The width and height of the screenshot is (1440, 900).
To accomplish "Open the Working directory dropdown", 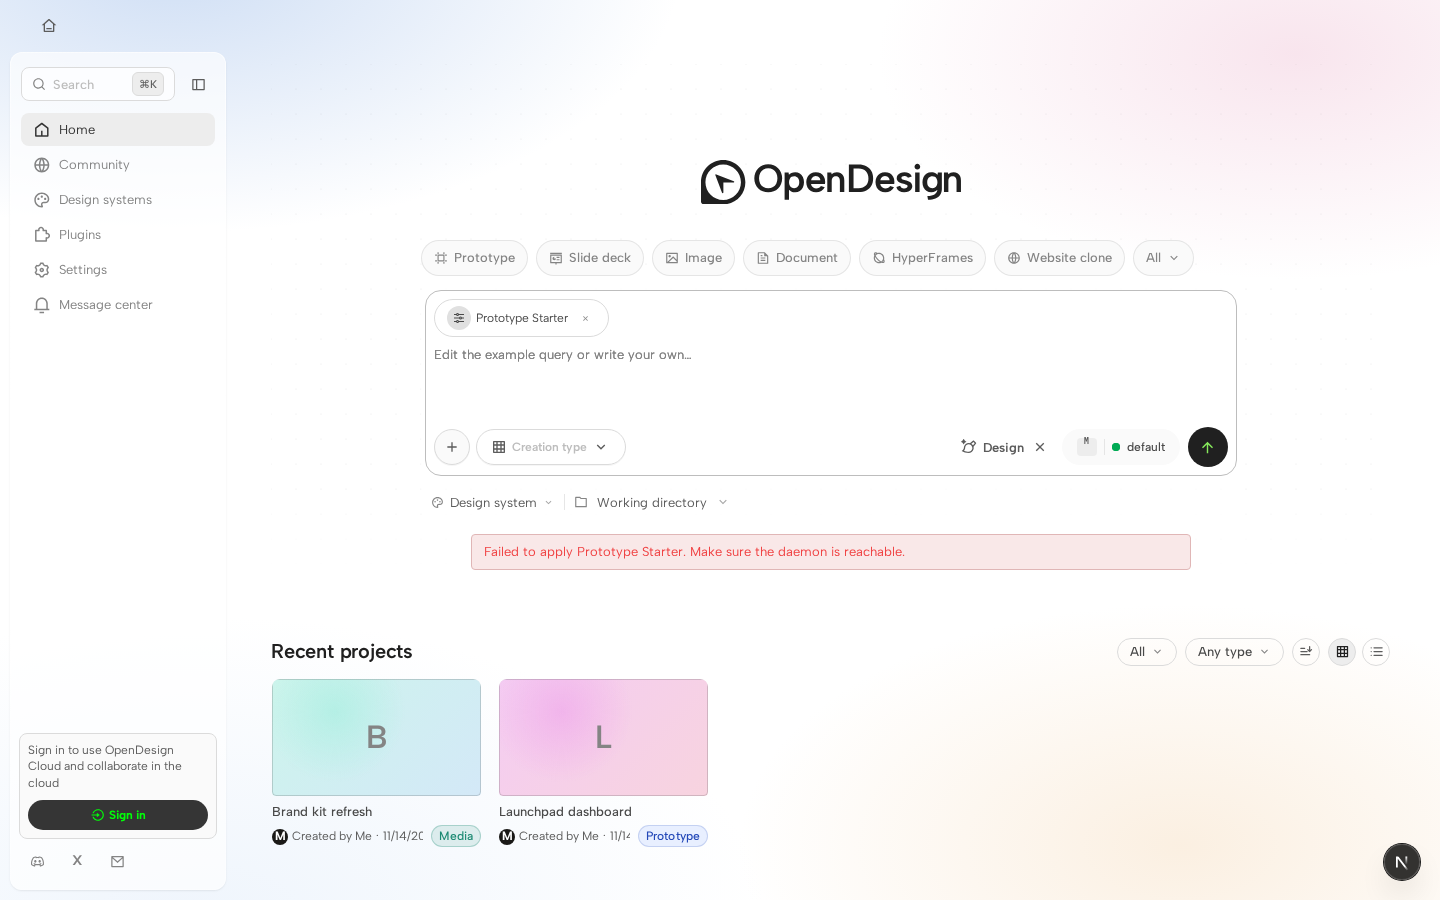I will (x=651, y=503).
